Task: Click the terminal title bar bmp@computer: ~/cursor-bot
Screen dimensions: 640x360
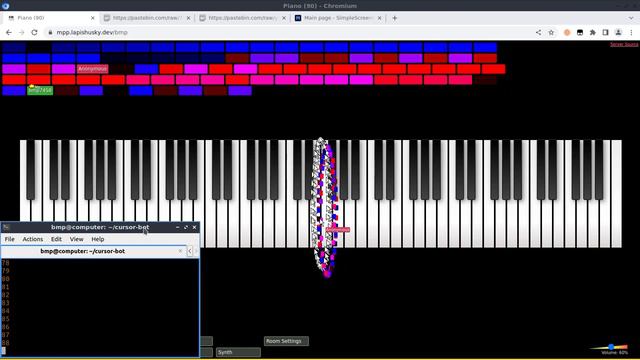Action: point(100,227)
